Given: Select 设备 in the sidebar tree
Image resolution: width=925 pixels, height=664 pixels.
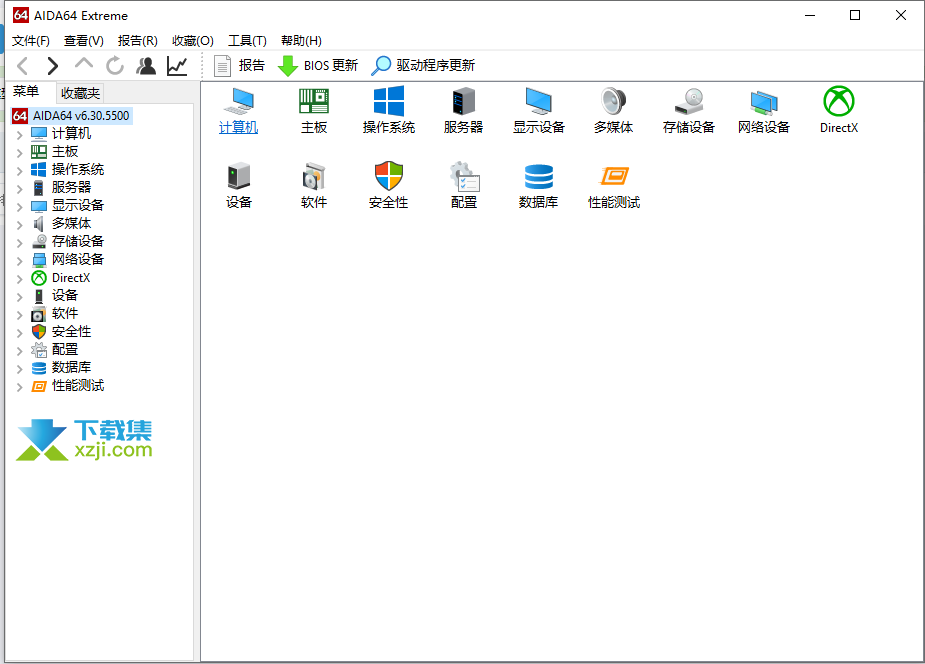Looking at the screenshot, I should [65, 295].
